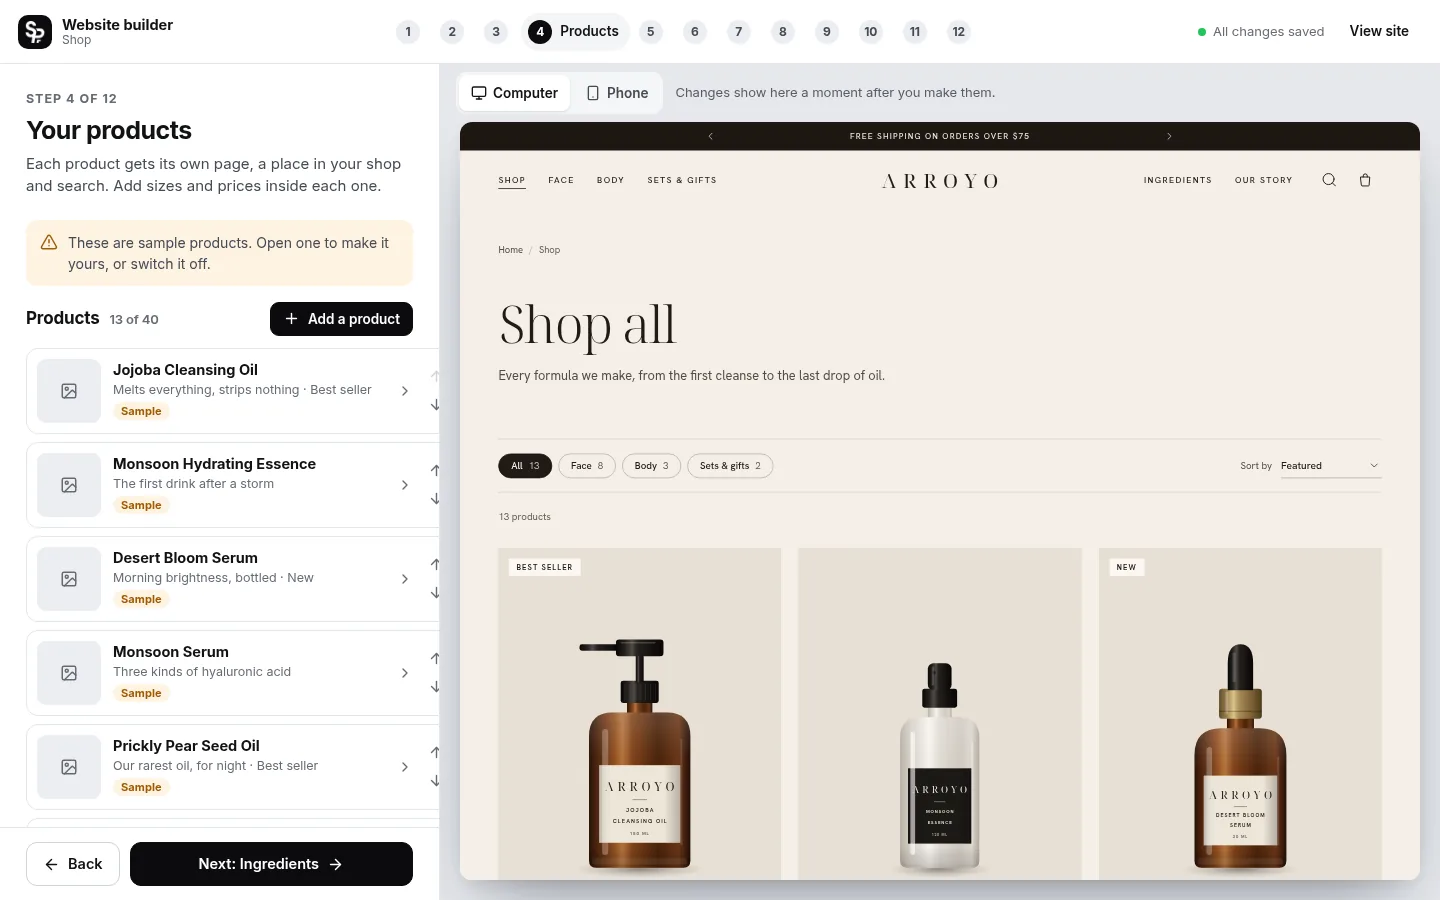Open Desert Bloom Serum via its chevron
The image size is (1440, 900).
click(405, 579)
